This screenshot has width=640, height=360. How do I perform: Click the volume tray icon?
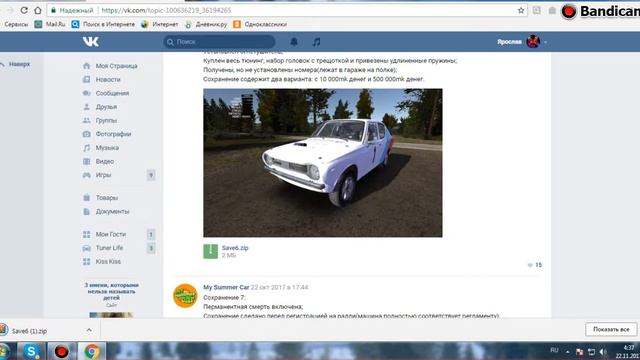pyautogui.click(x=603, y=351)
